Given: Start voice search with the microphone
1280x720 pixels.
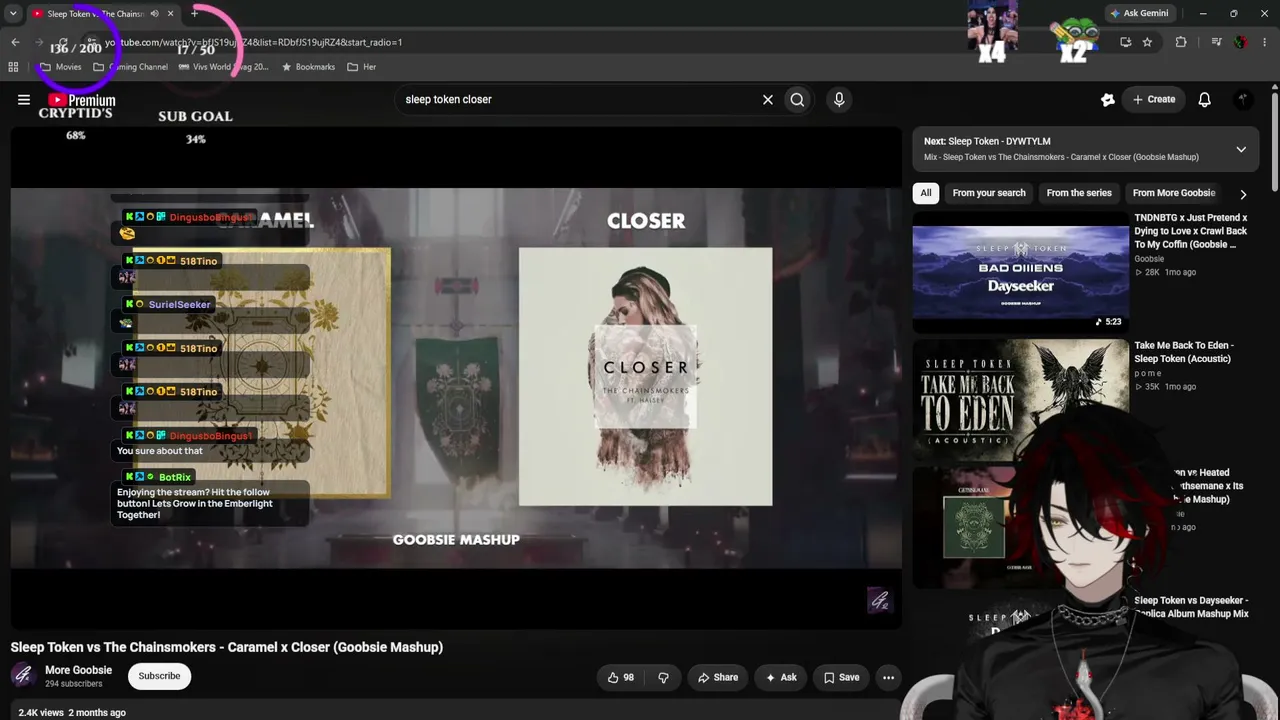Looking at the screenshot, I should (839, 99).
